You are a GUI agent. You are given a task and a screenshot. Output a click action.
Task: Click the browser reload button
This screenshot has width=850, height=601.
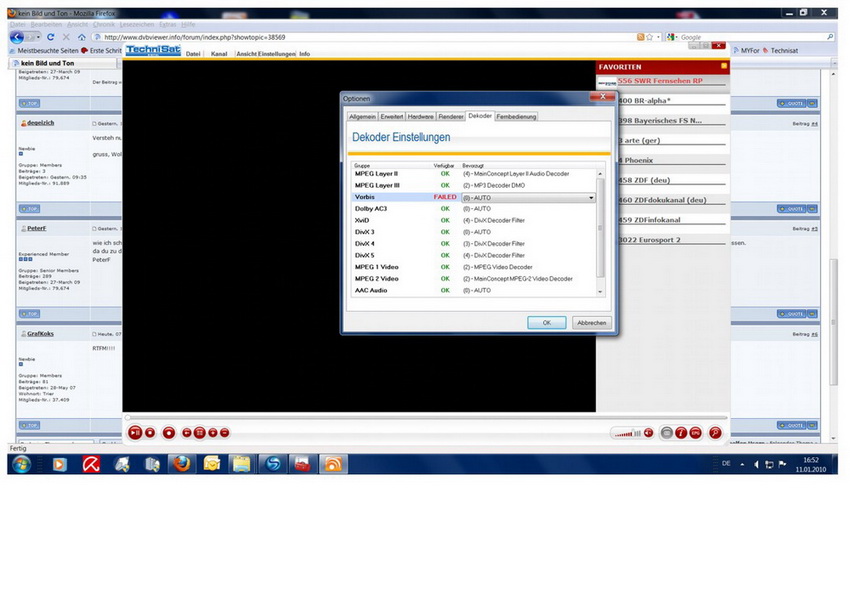50,37
